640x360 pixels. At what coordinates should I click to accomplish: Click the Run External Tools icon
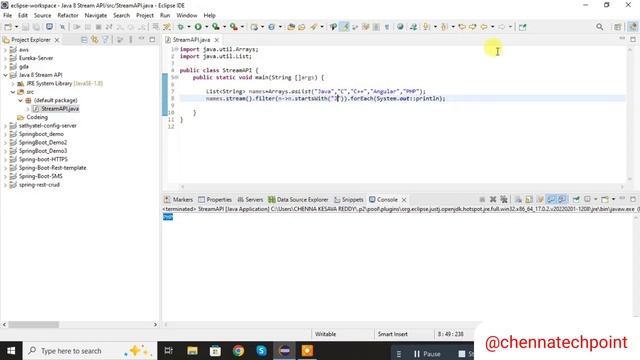[233, 27]
